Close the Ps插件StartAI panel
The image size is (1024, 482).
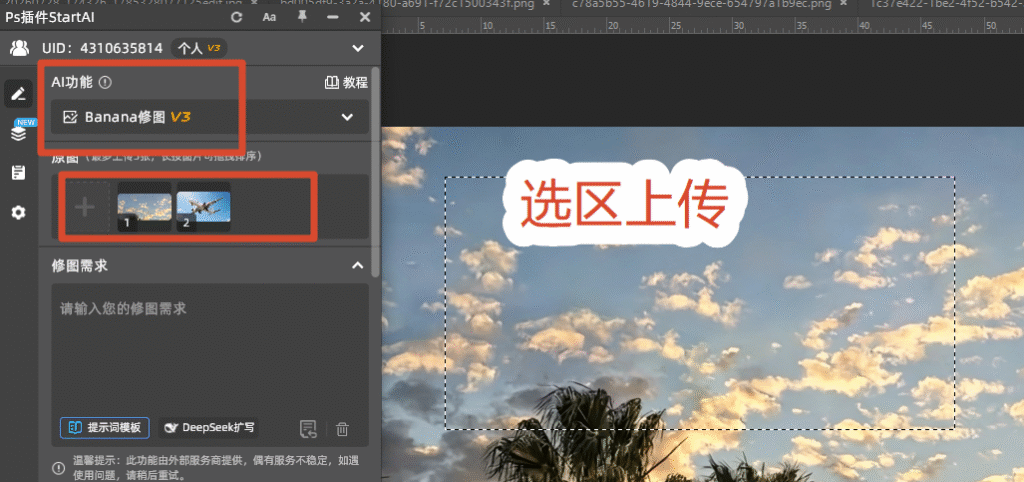365,17
